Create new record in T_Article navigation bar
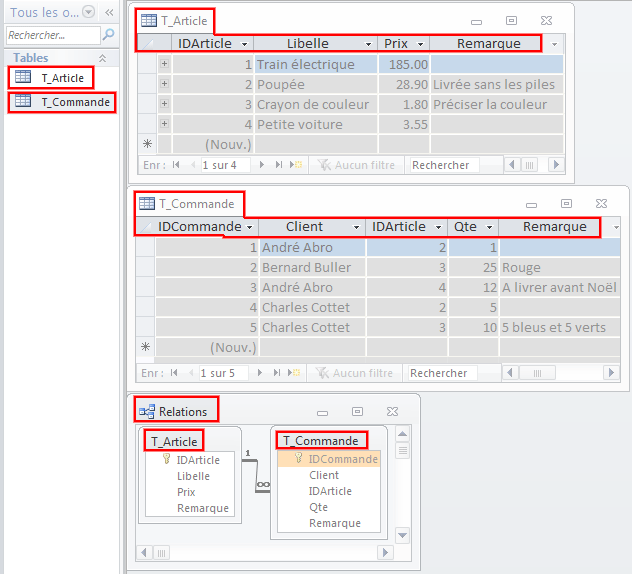 tap(296, 165)
